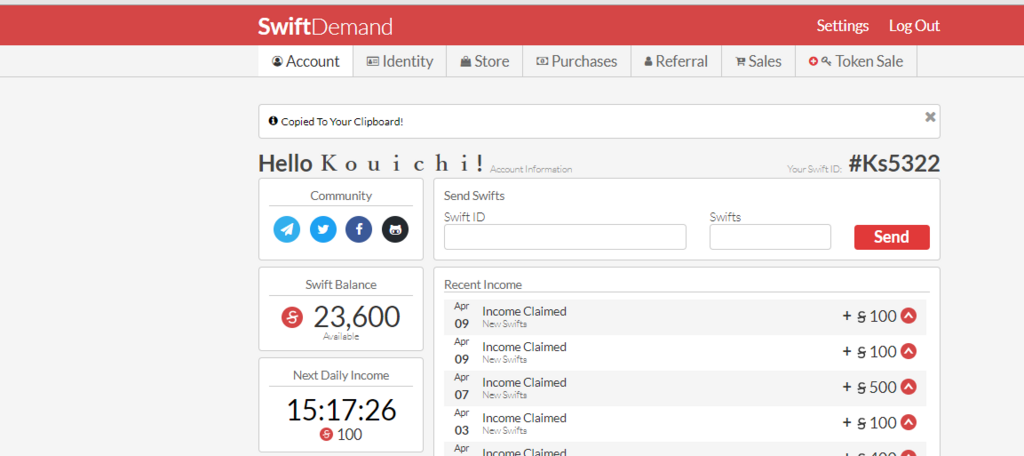This screenshot has height=456, width=1024.
Task: Click the + 500 income amount
Action: click(x=869, y=387)
